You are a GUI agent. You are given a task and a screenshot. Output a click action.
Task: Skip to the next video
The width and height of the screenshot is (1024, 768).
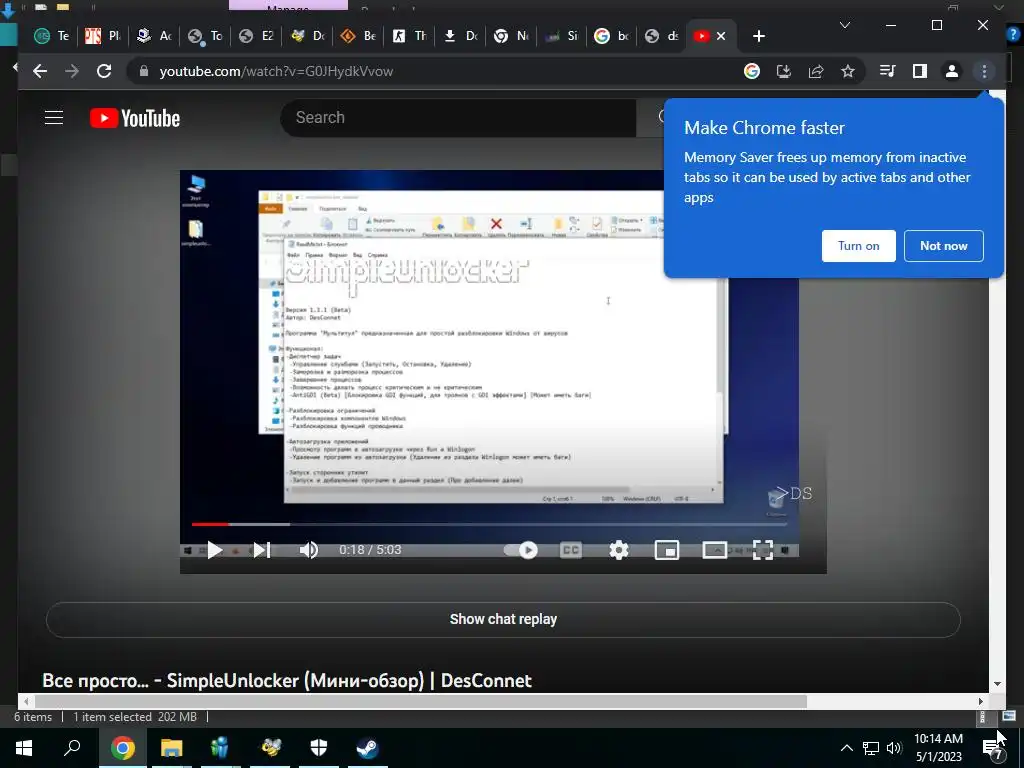pos(262,550)
